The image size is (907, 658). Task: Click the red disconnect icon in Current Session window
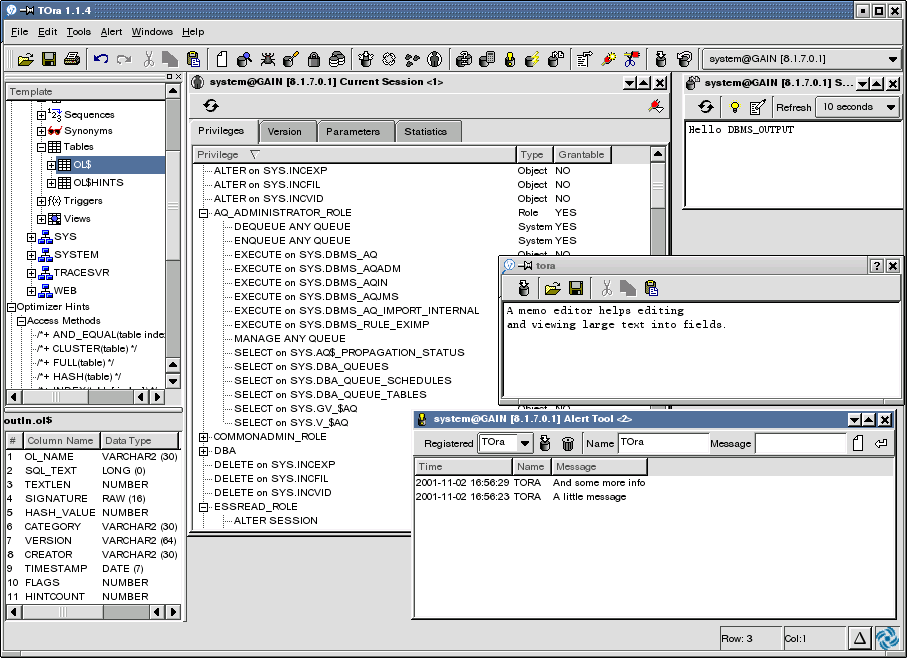click(655, 106)
